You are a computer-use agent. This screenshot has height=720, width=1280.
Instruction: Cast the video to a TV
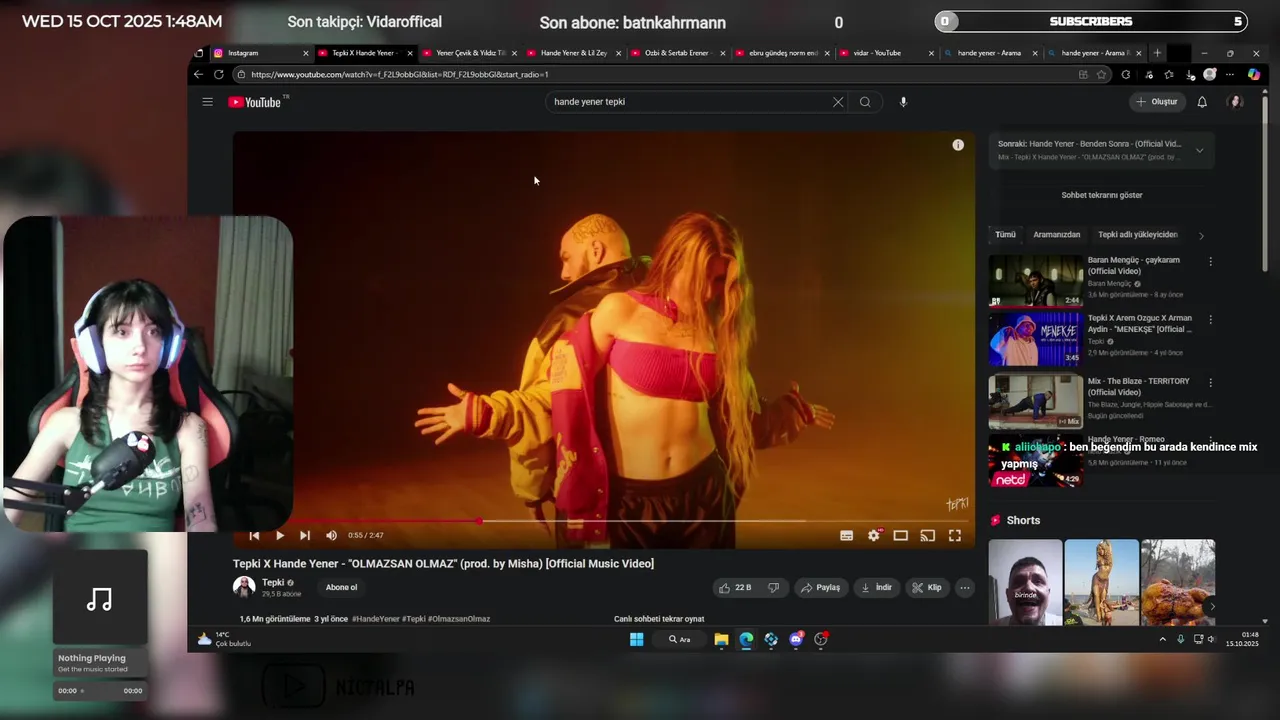pos(928,536)
